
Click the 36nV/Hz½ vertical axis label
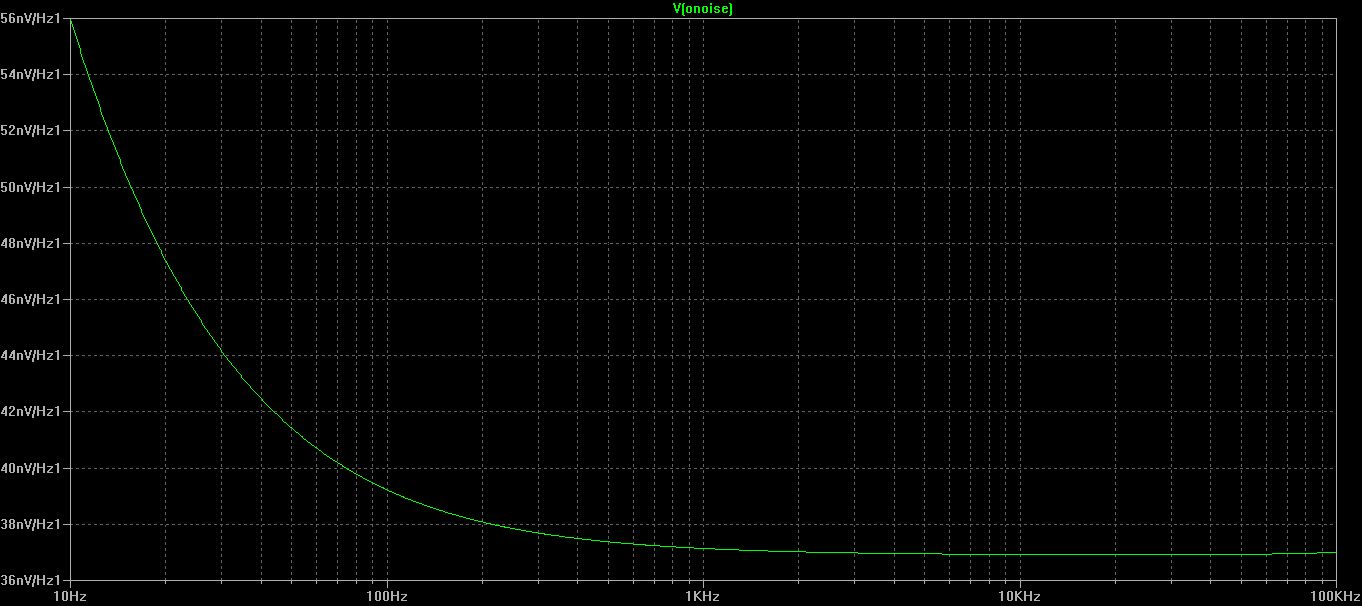(30, 580)
